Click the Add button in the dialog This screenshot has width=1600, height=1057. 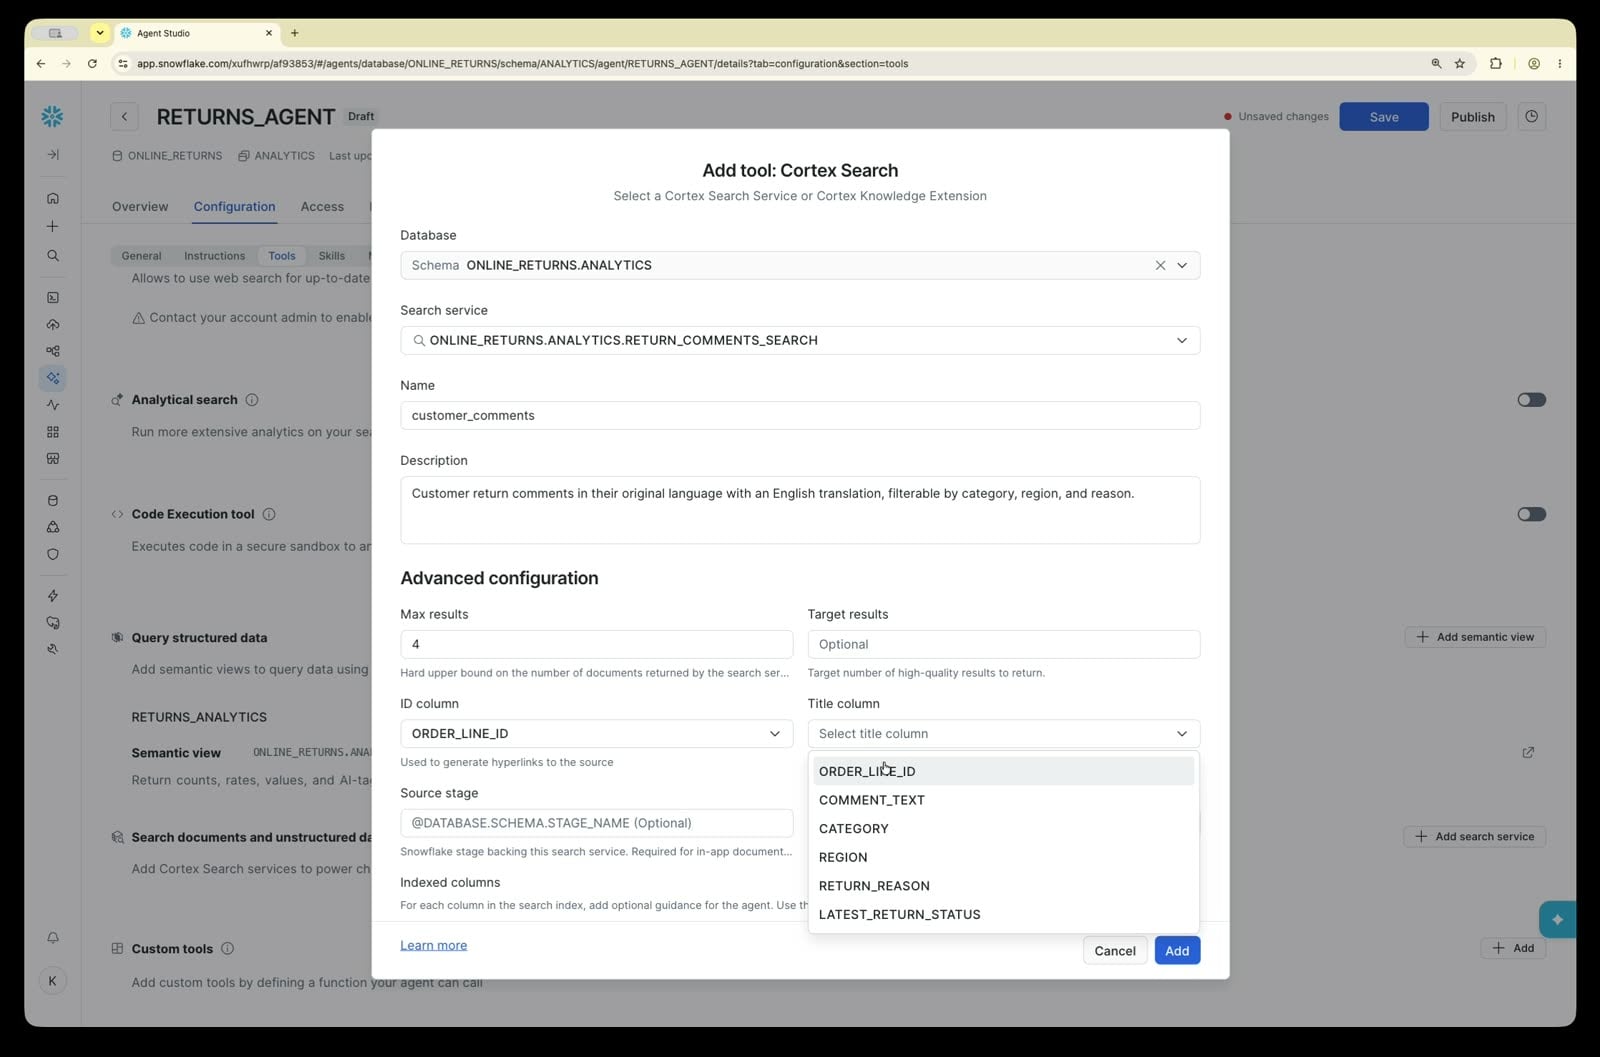pos(1177,950)
